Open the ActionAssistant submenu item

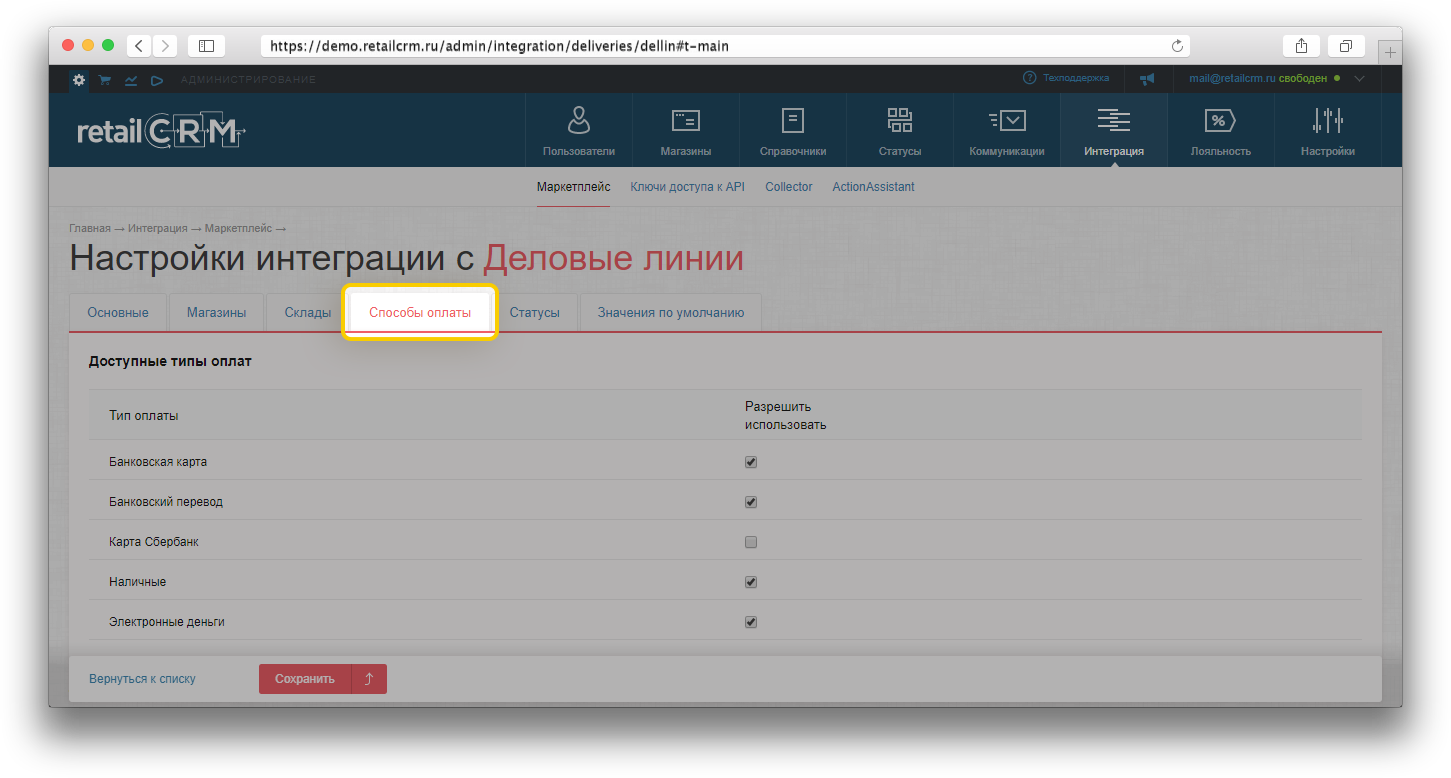874,187
